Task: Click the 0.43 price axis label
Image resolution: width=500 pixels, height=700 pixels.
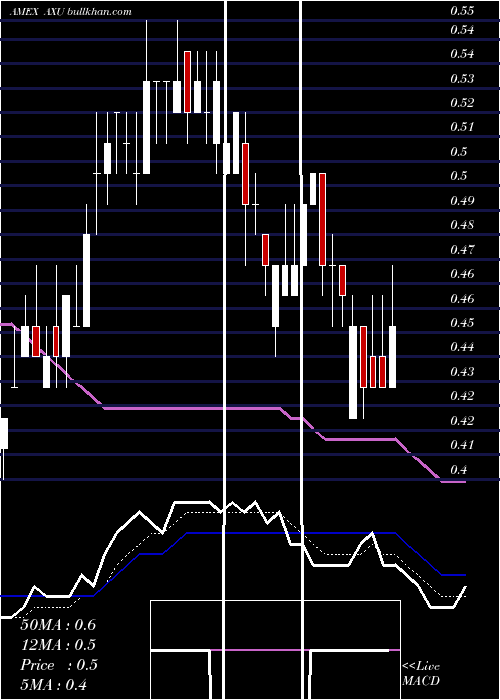Action: [x=462, y=371]
